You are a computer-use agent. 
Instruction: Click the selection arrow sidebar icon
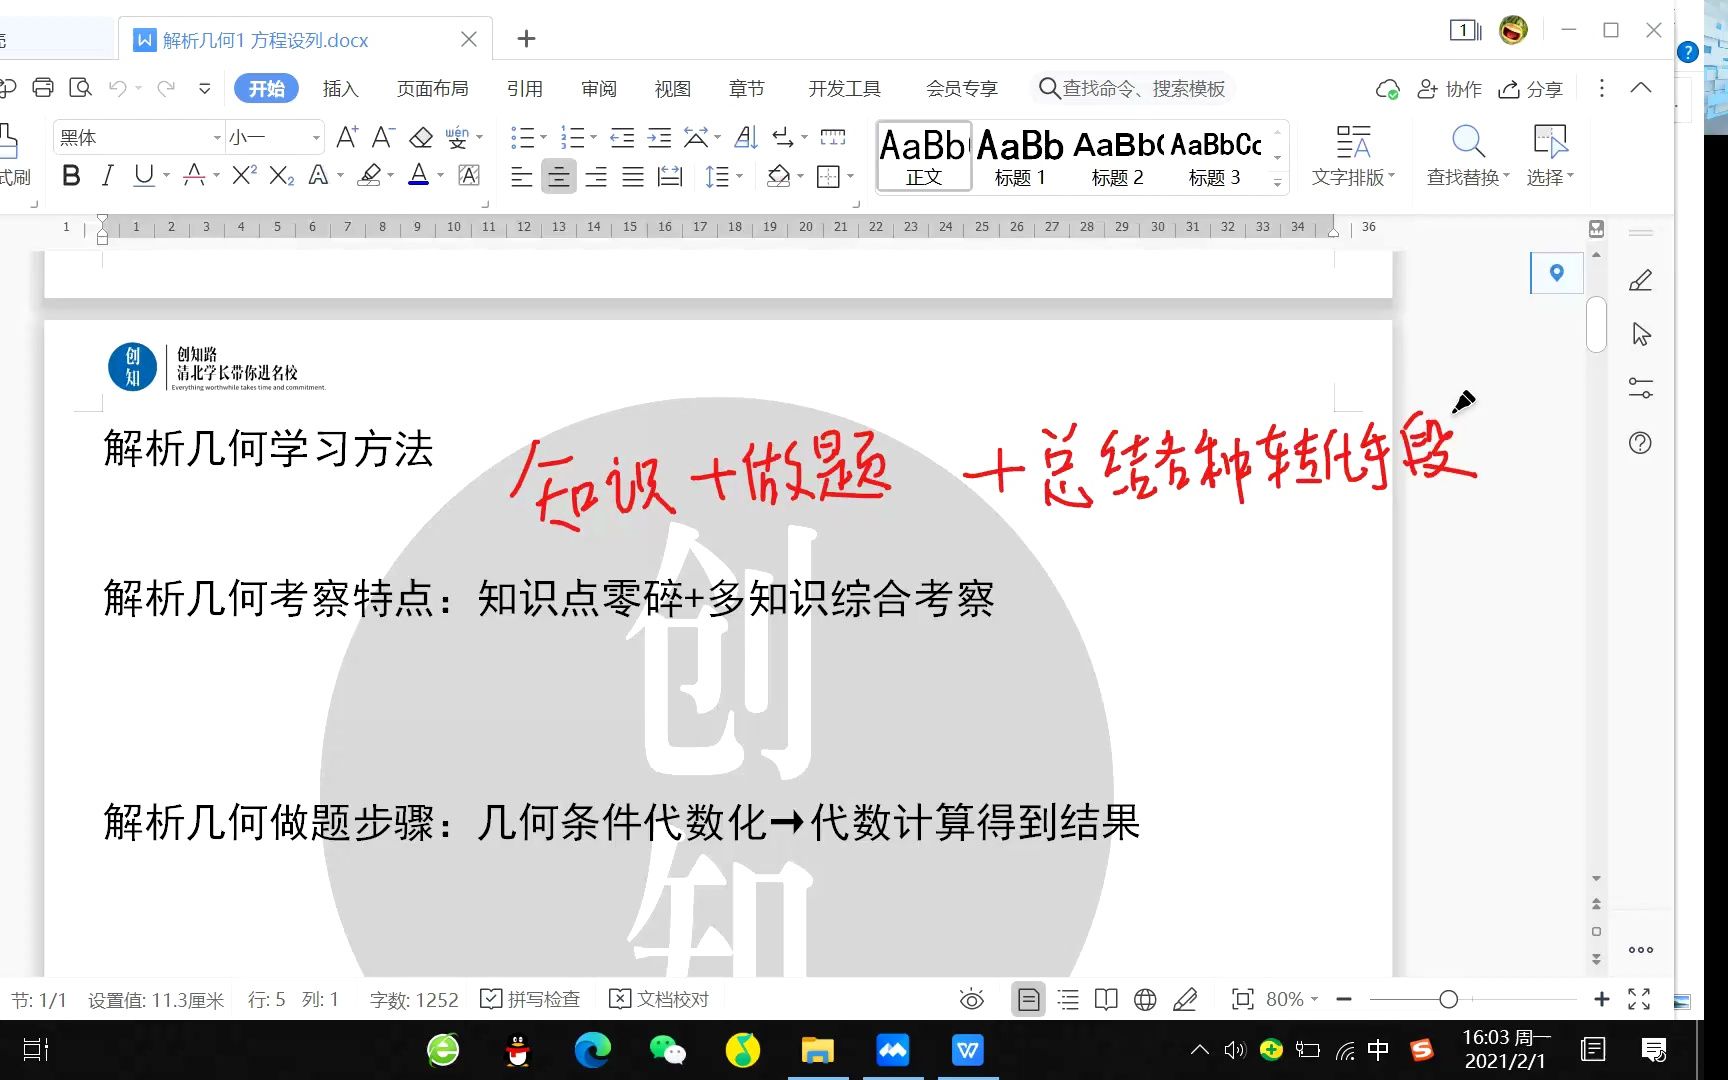(1640, 334)
